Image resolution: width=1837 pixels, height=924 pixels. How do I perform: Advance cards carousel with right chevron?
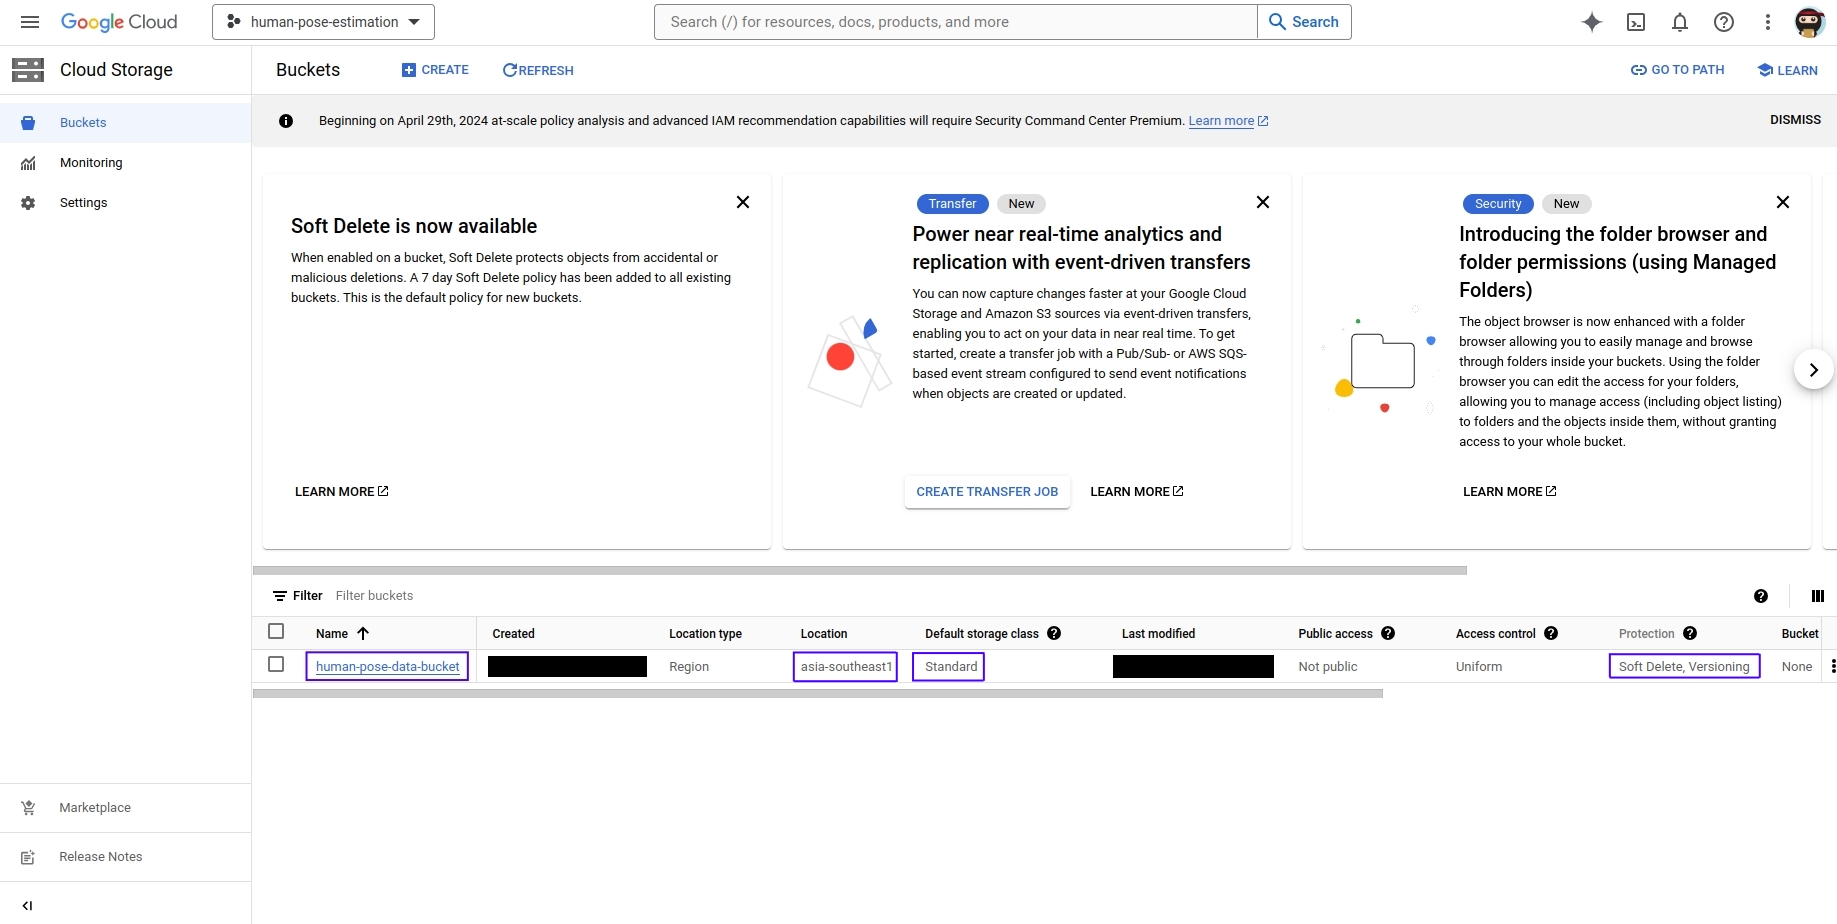(x=1813, y=370)
